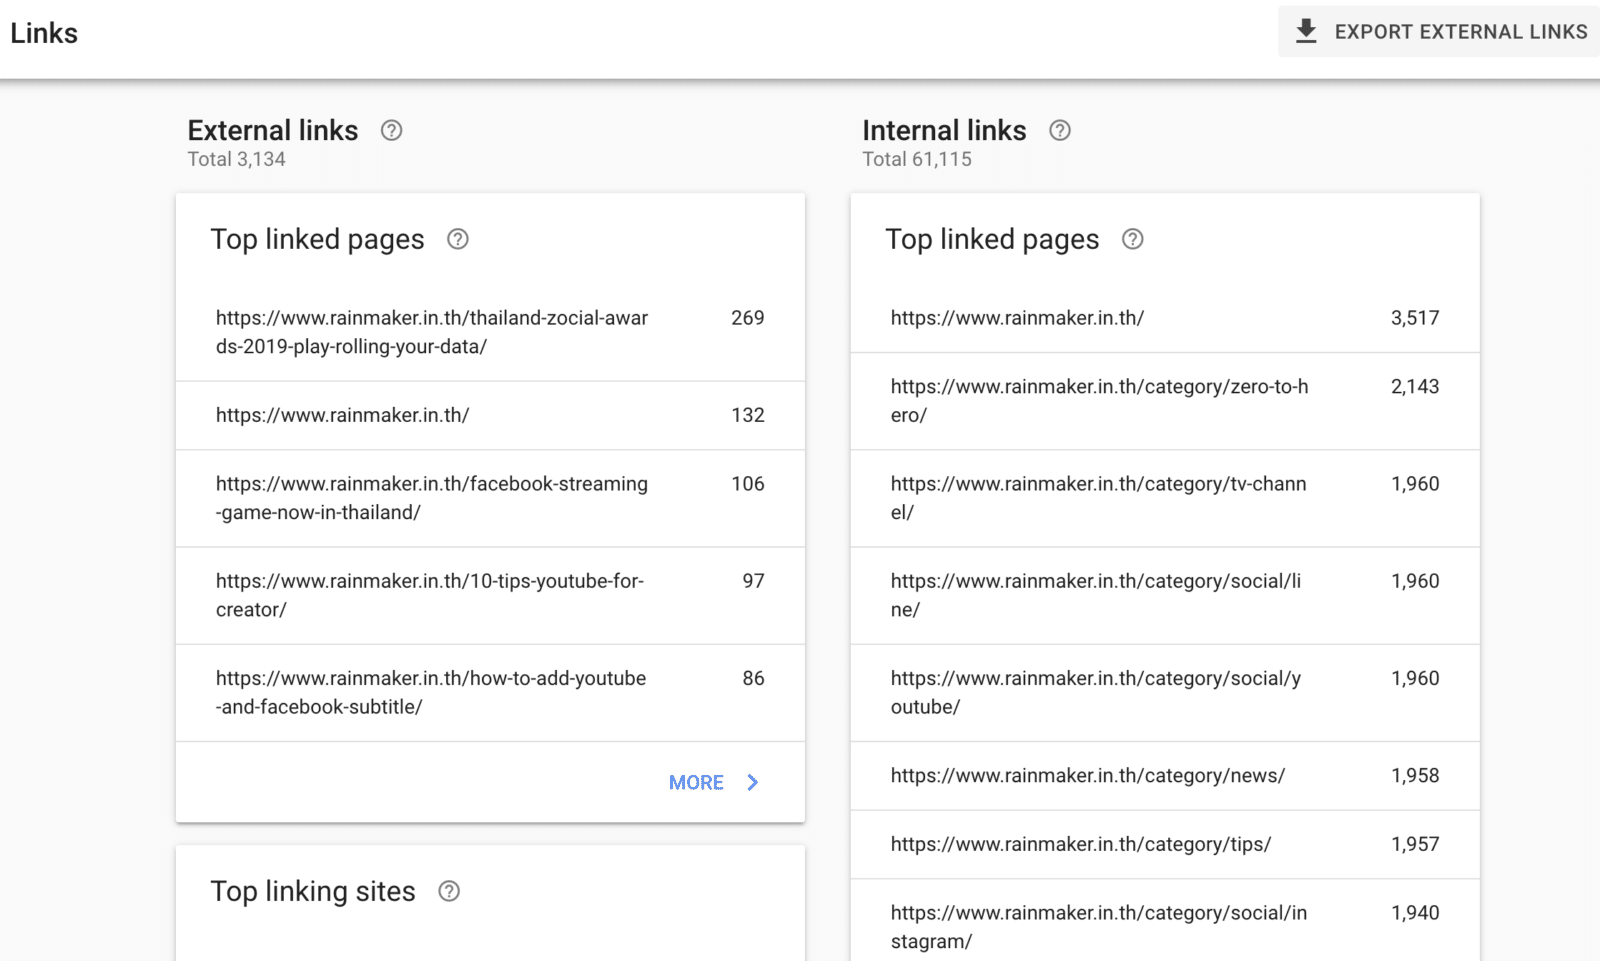Viewport: 1600px width, 961px height.
Task: Click help icon beside Top linking sites
Action: point(449,891)
